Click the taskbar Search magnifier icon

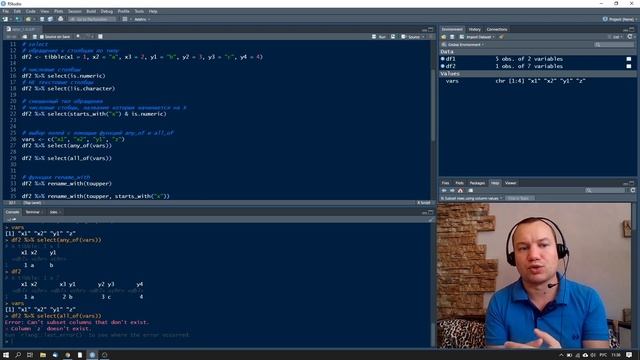coord(18,355)
